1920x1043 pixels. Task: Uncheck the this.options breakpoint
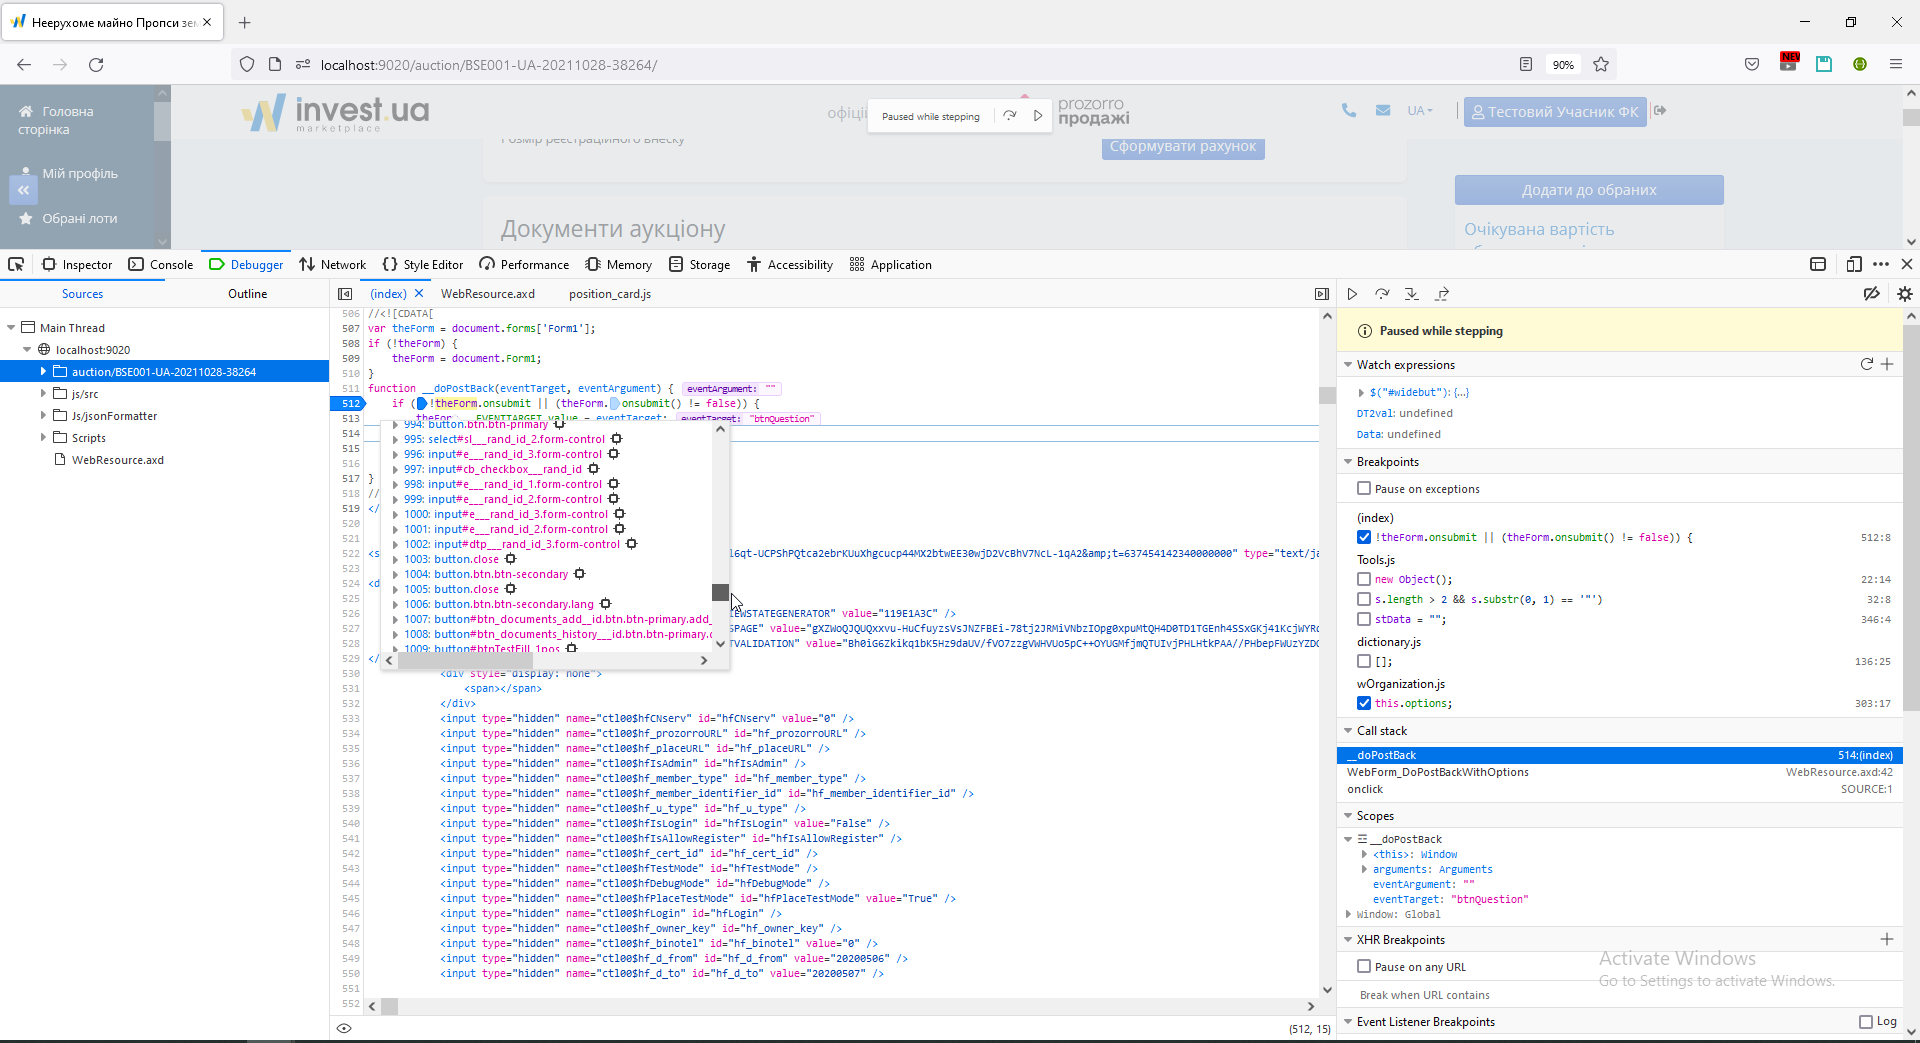pos(1364,703)
